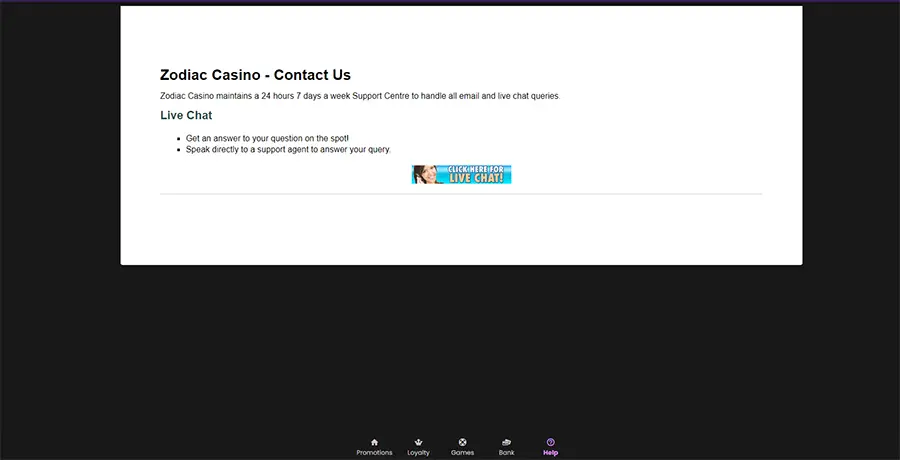Click the 'Zodiac Casino - Contact Us' title
The height and width of the screenshot is (460, 900).
coord(255,75)
